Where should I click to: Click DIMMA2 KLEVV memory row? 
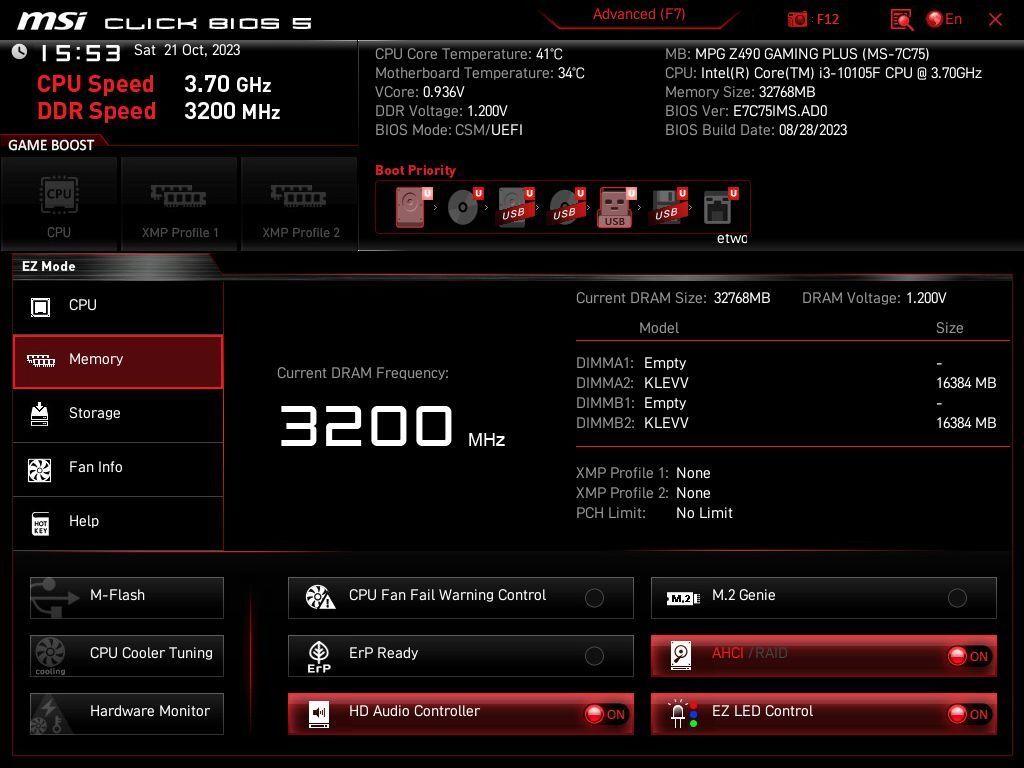click(x=786, y=383)
